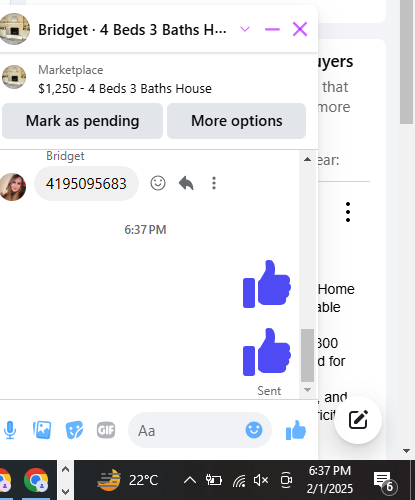React to Bridget's message with emoji
The width and height of the screenshot is (415, 500).
click(158, 183)
